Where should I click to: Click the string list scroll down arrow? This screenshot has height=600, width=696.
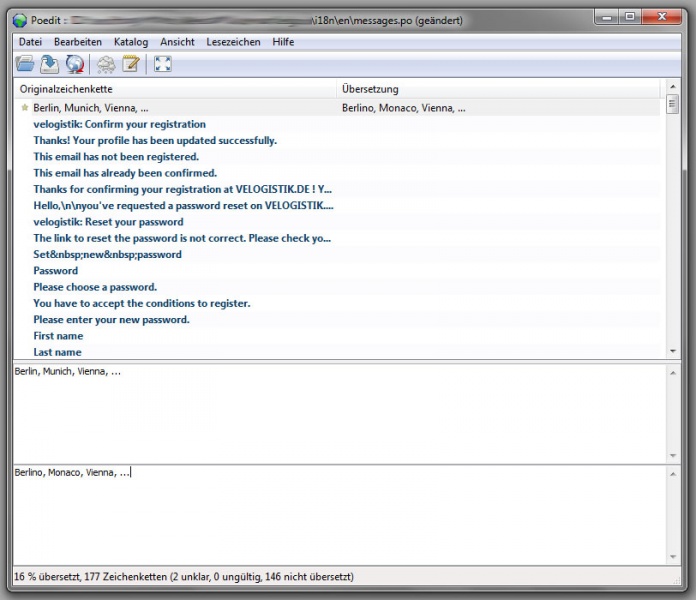click(x=672, y=351)
